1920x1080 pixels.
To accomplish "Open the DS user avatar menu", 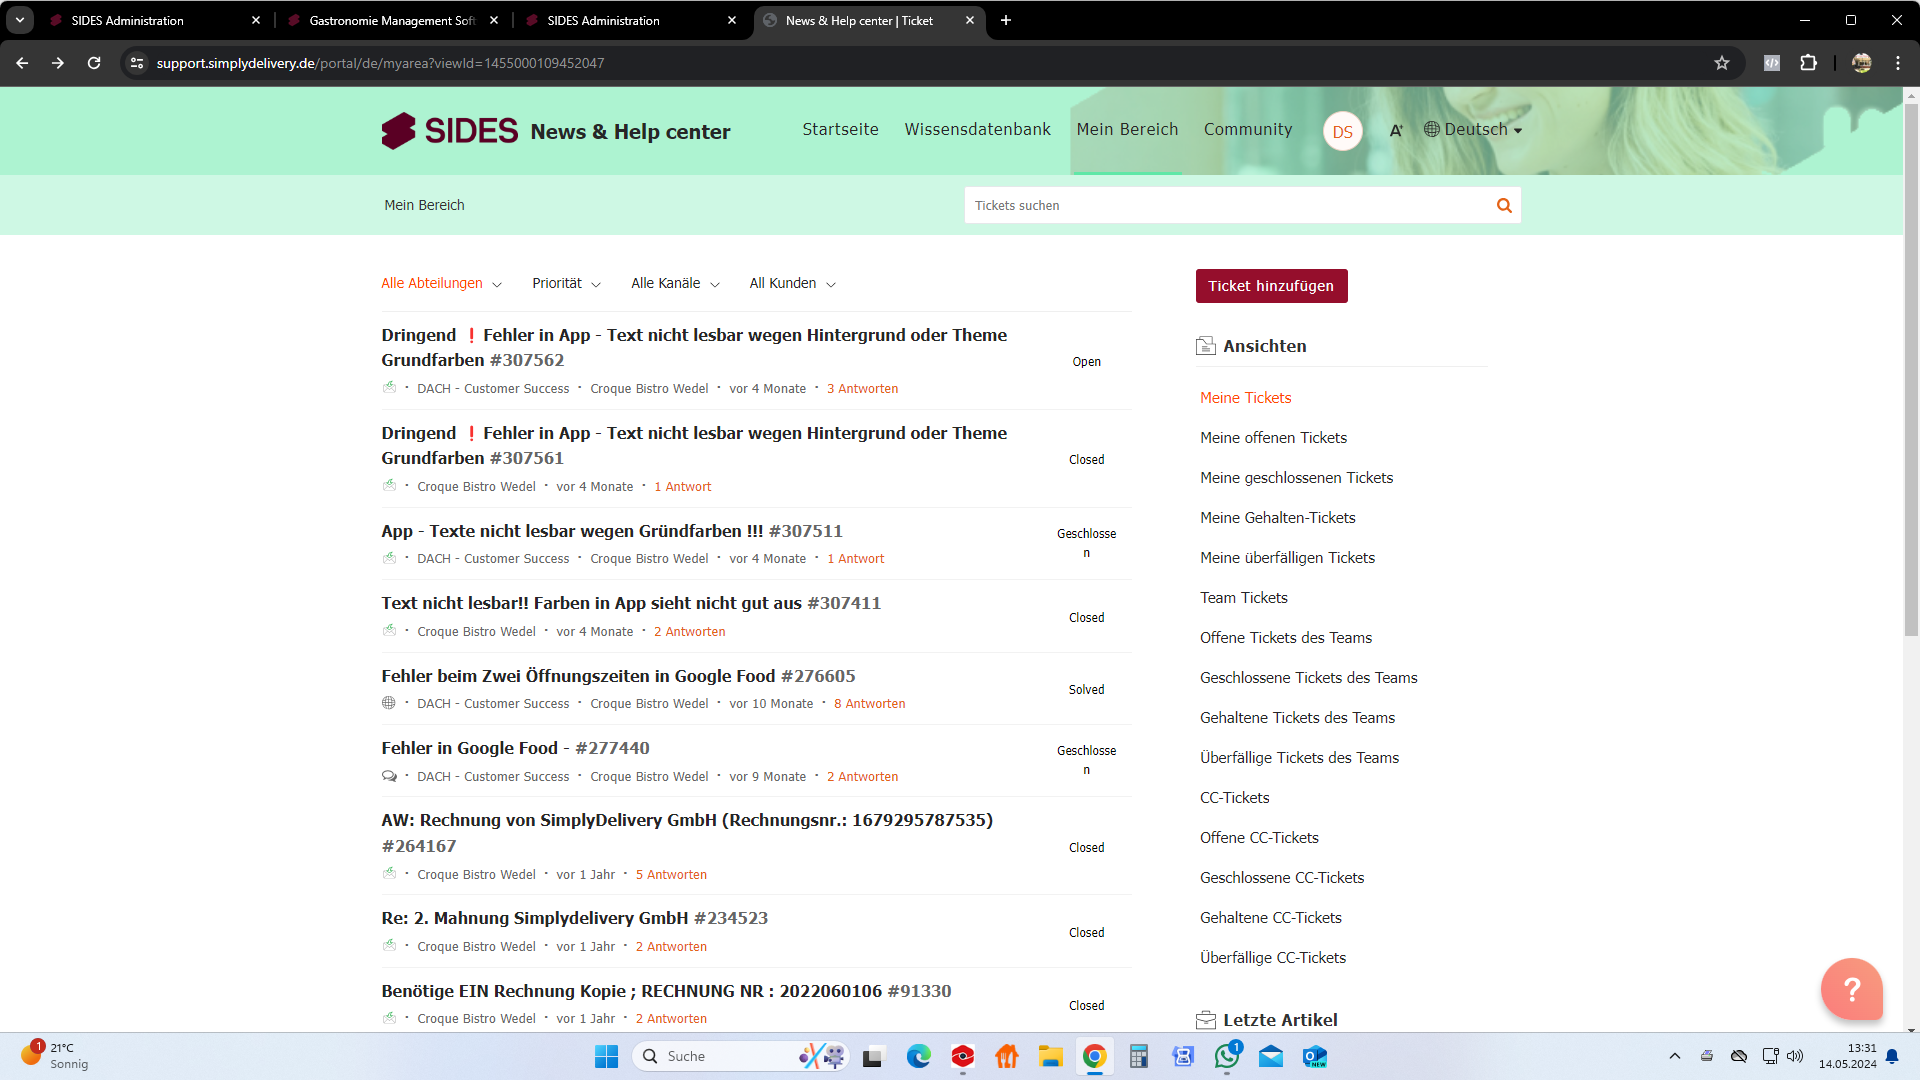I will pyautogui.click(x=1342, y=131).
